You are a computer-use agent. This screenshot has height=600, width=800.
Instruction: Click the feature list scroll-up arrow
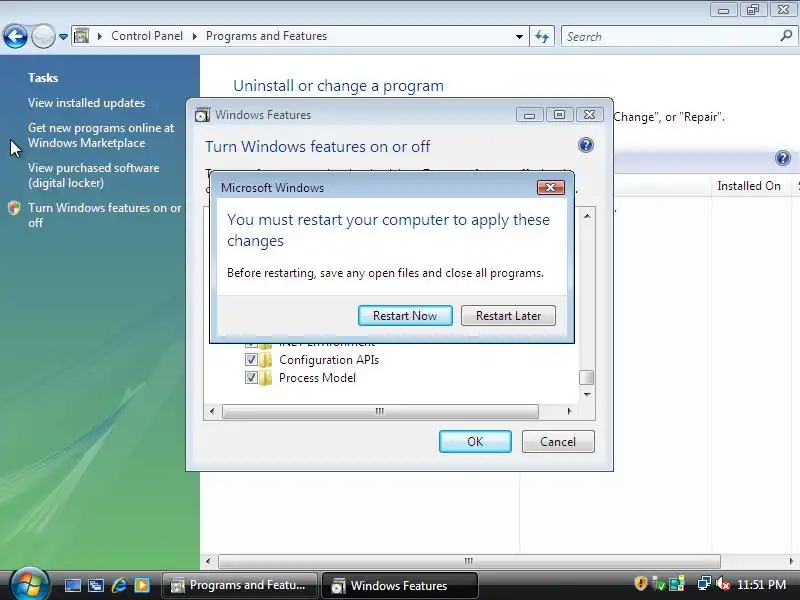587,216
